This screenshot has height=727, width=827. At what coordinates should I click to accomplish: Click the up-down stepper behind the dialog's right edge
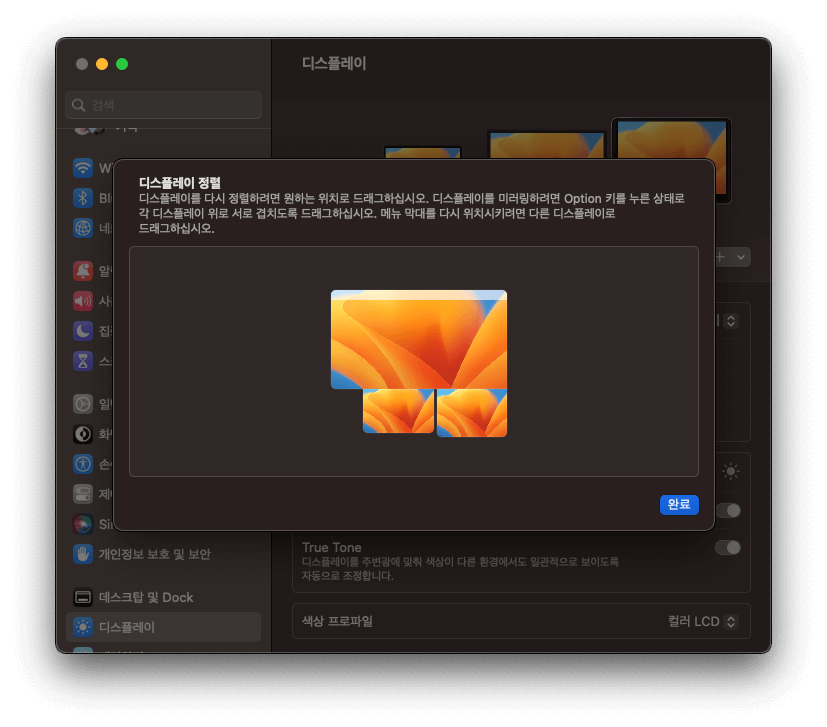tap(731, 321)
